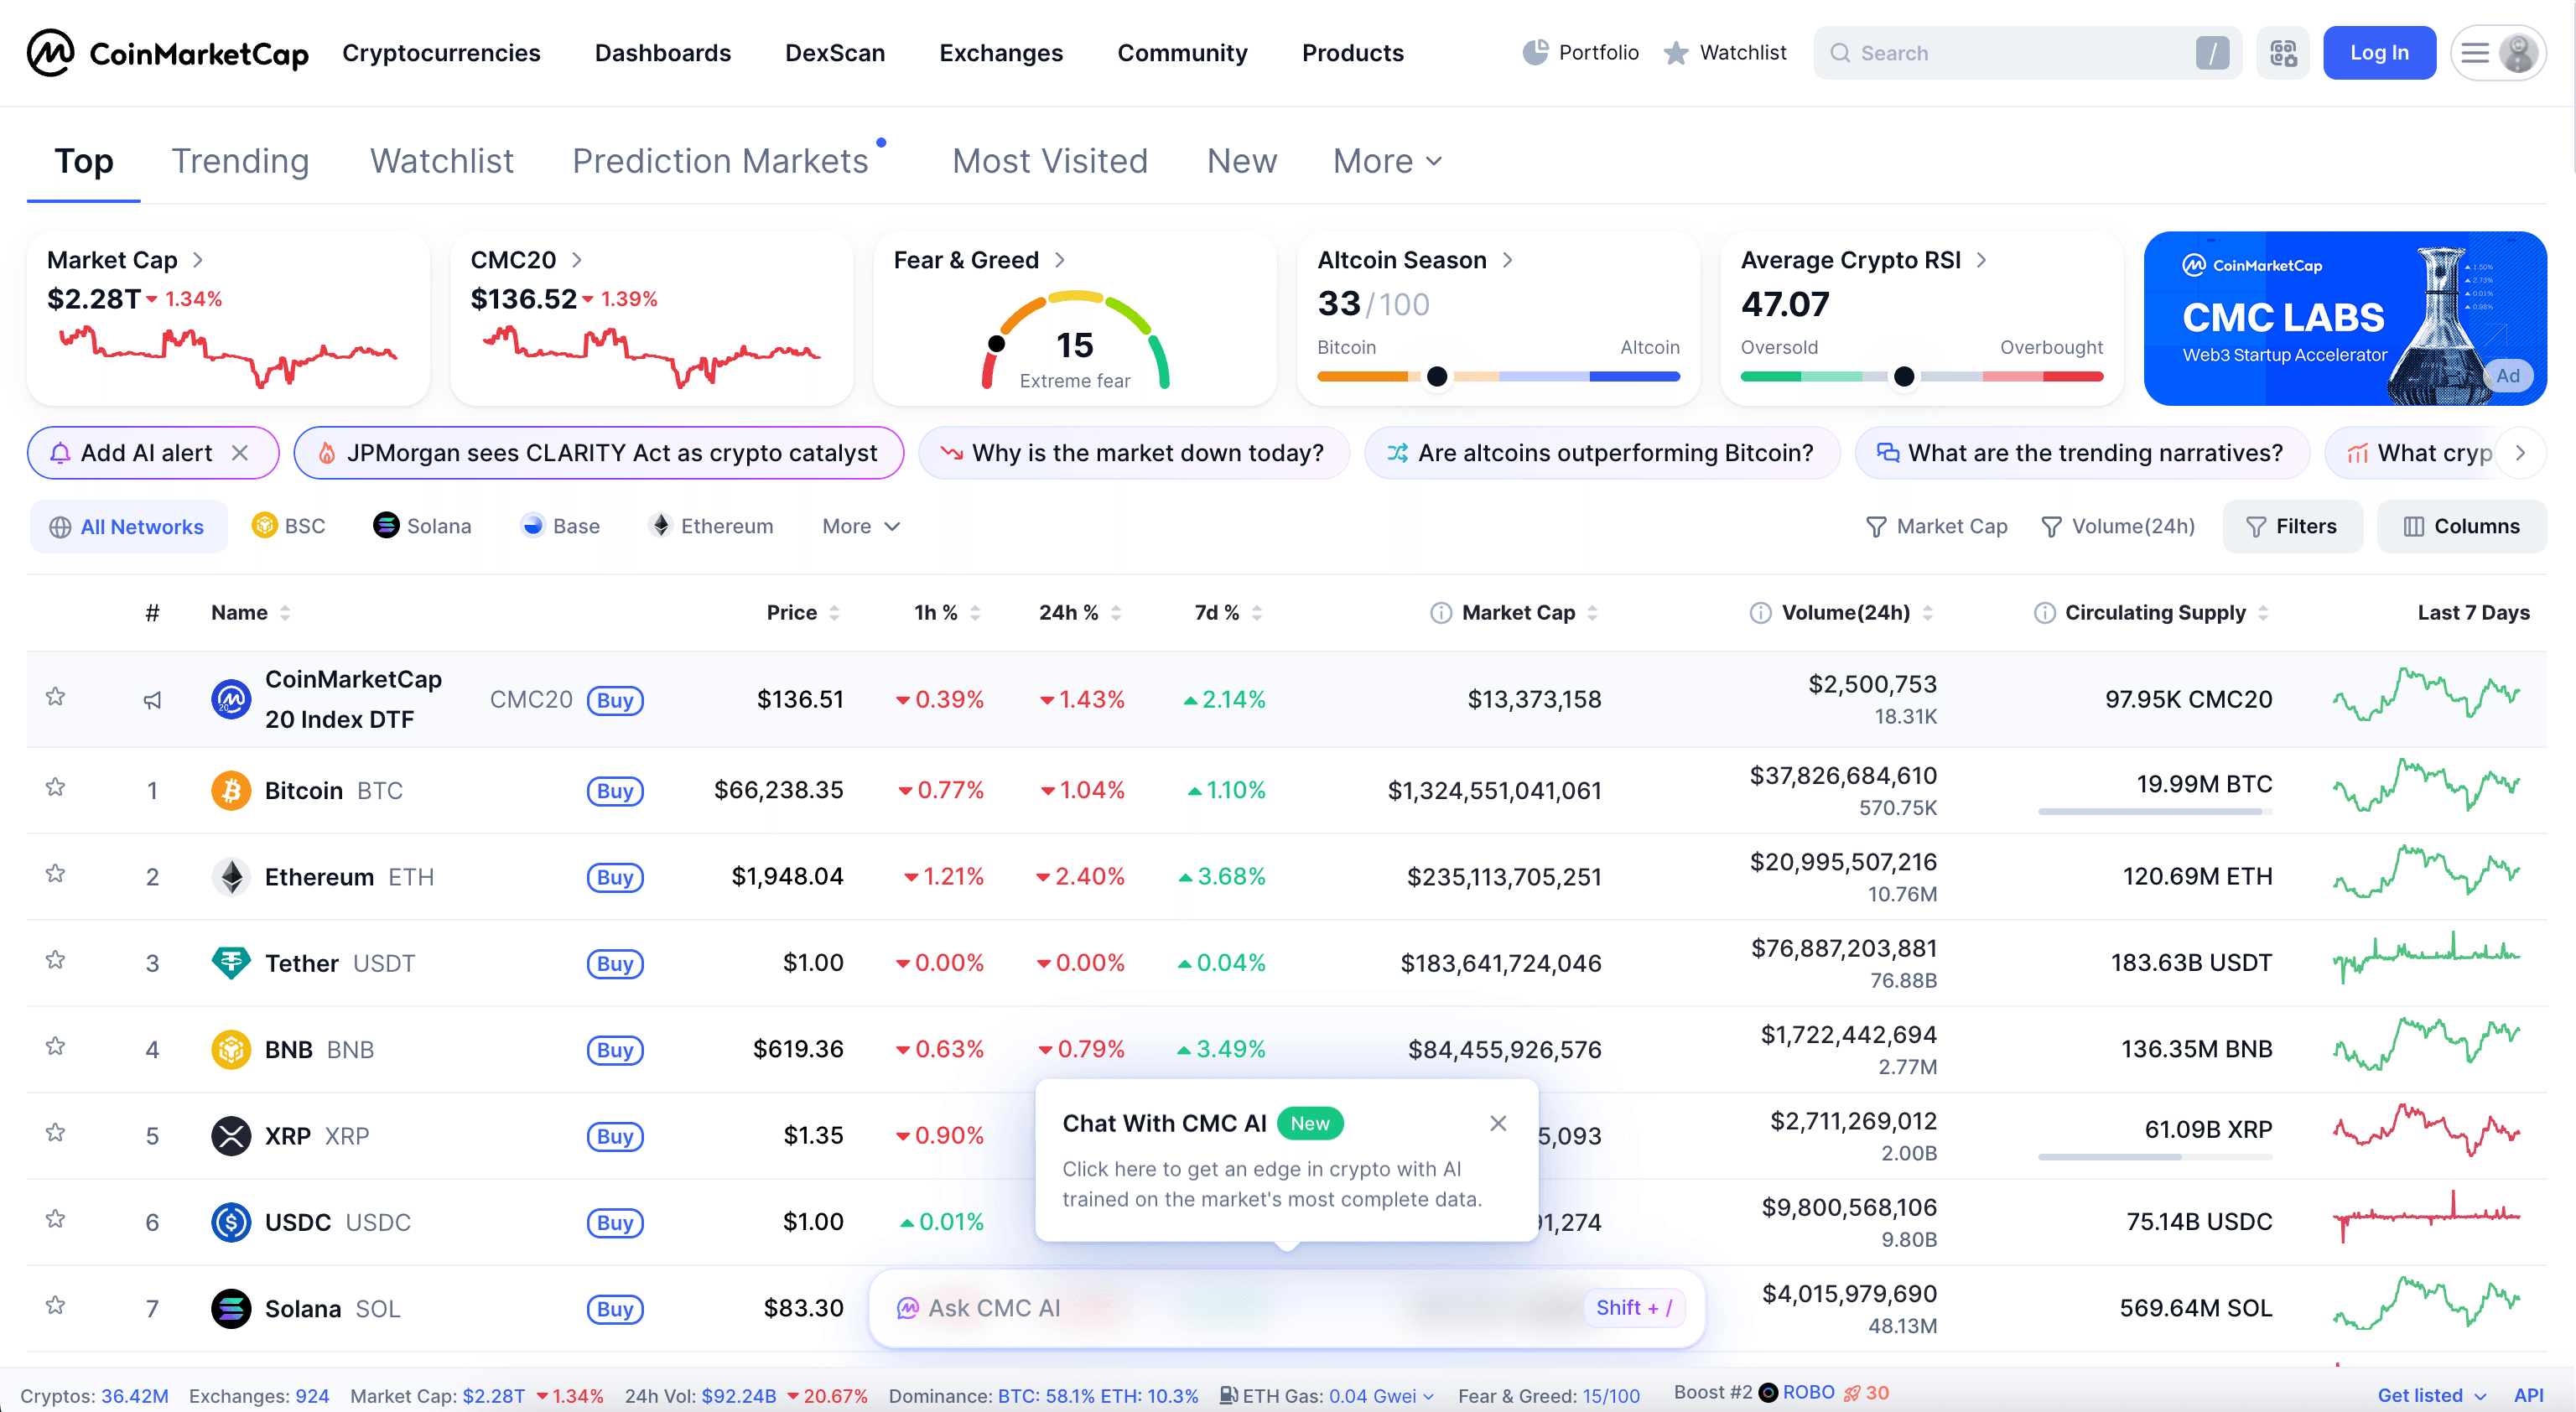This screenshot has height=1412, width=2576.
Task: Click the Log In button
Action: [2380, 52]
